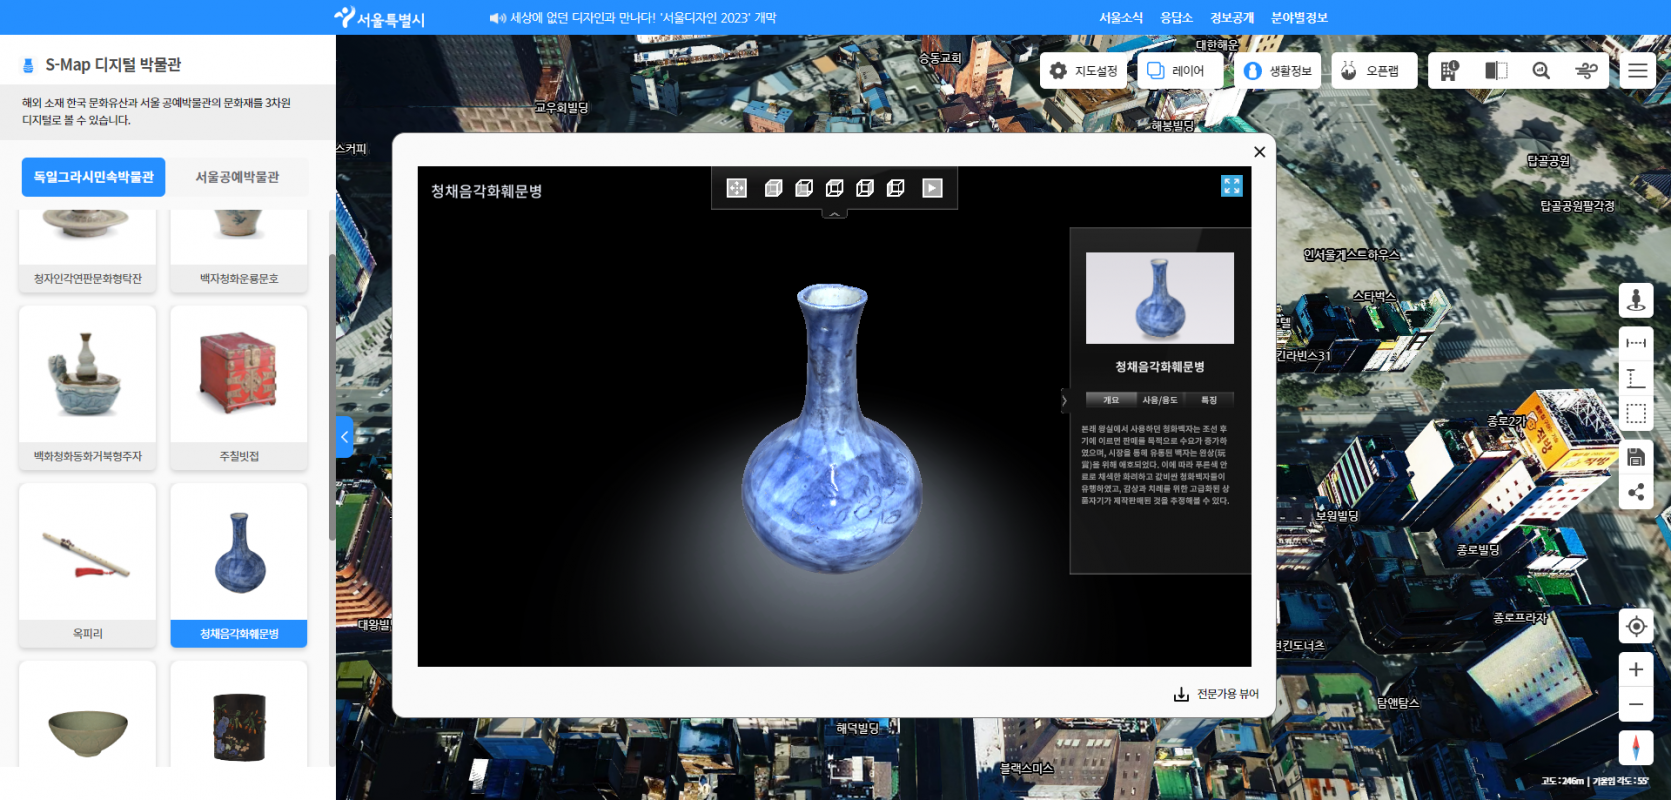
Task: Select the 주칠빗접 red chest thumbnail
Action: 239,387
